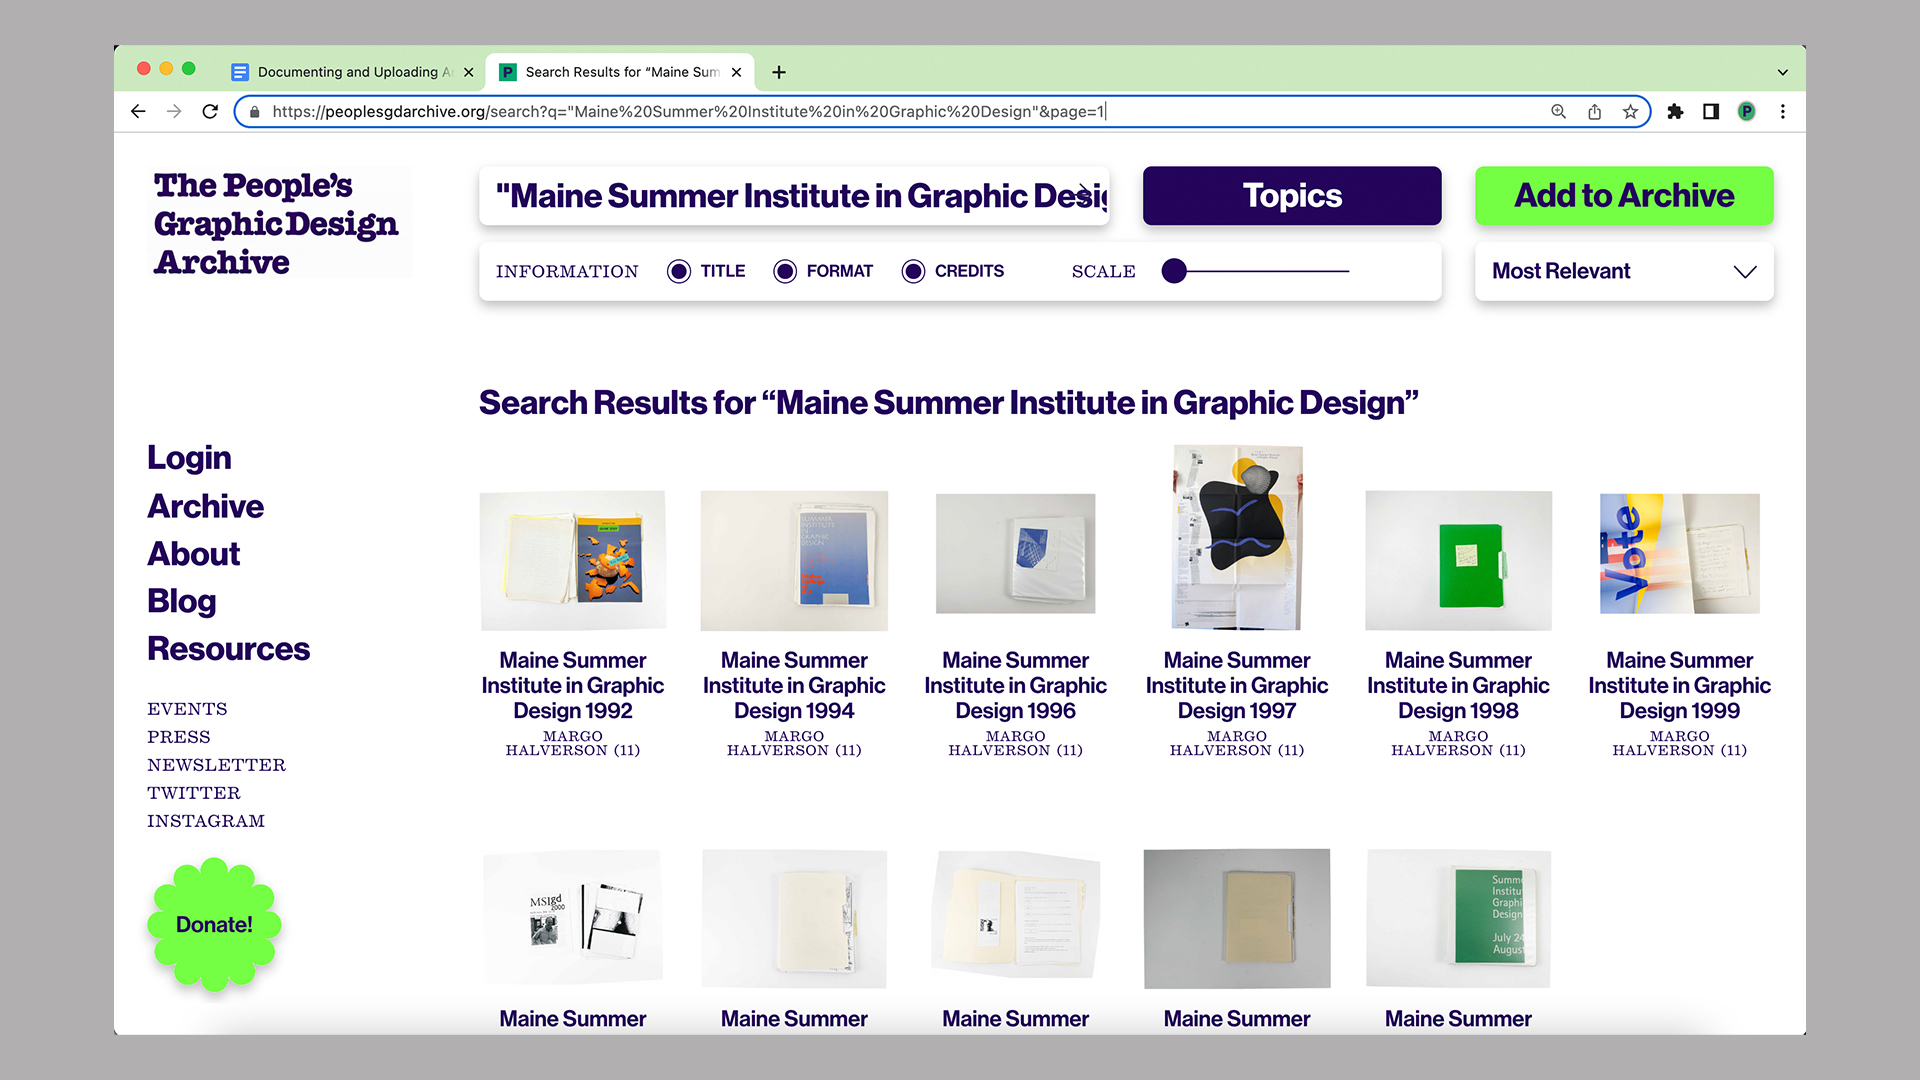Submit search with arrow in search box
1920x1080 pixels.
point(1086,192)
